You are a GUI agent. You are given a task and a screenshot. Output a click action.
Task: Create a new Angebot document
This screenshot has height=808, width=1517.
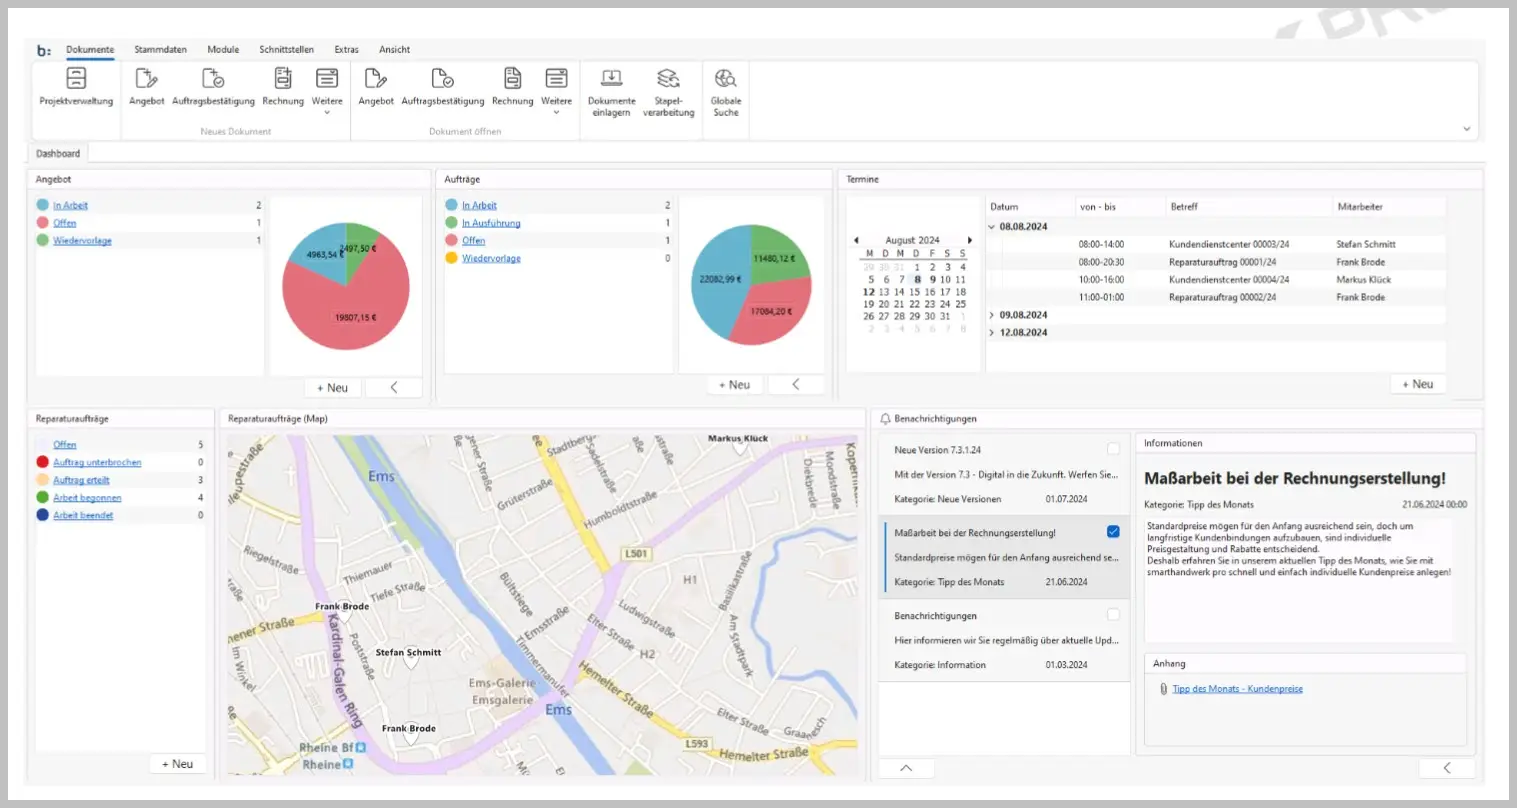146,87
